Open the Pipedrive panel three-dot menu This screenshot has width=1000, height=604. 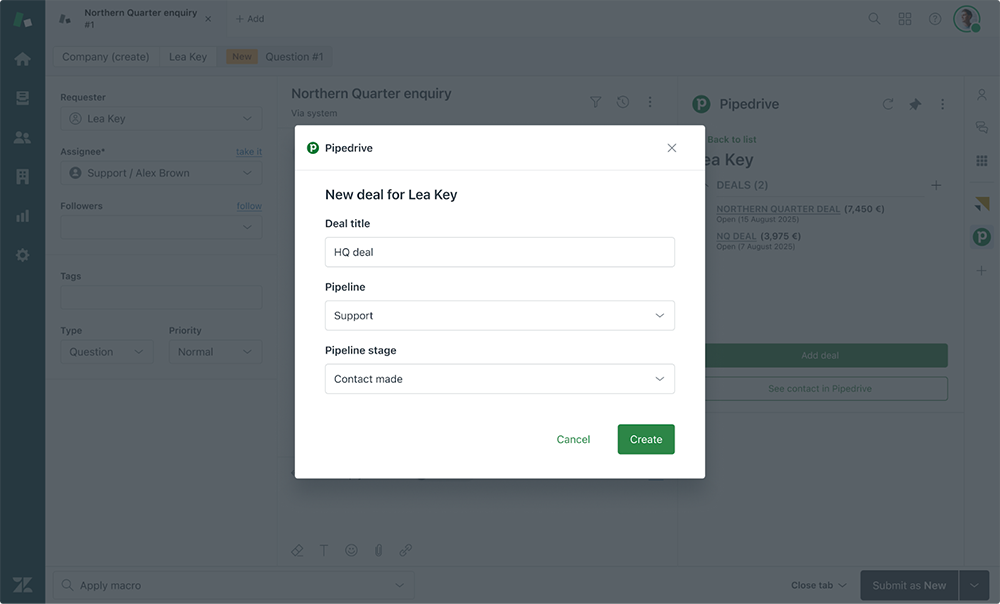pos(943,104)
